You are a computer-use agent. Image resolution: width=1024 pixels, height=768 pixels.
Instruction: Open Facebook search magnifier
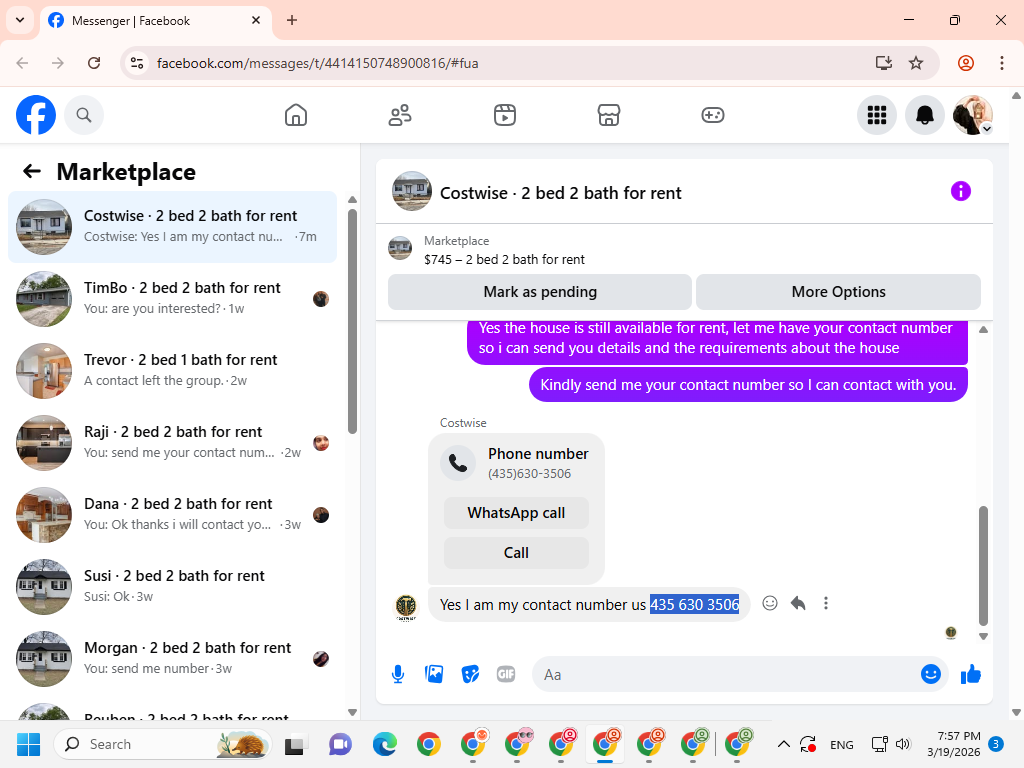[84, 115]
